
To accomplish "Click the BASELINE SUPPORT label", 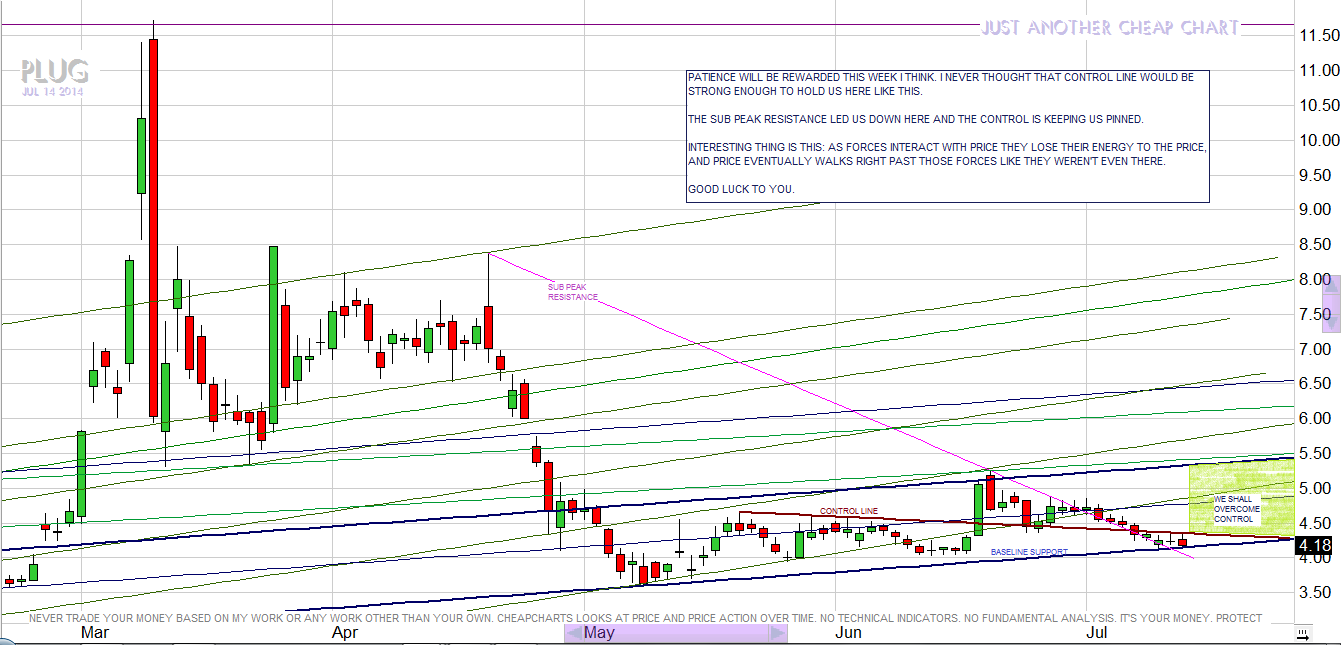I will coord(1029,552).
